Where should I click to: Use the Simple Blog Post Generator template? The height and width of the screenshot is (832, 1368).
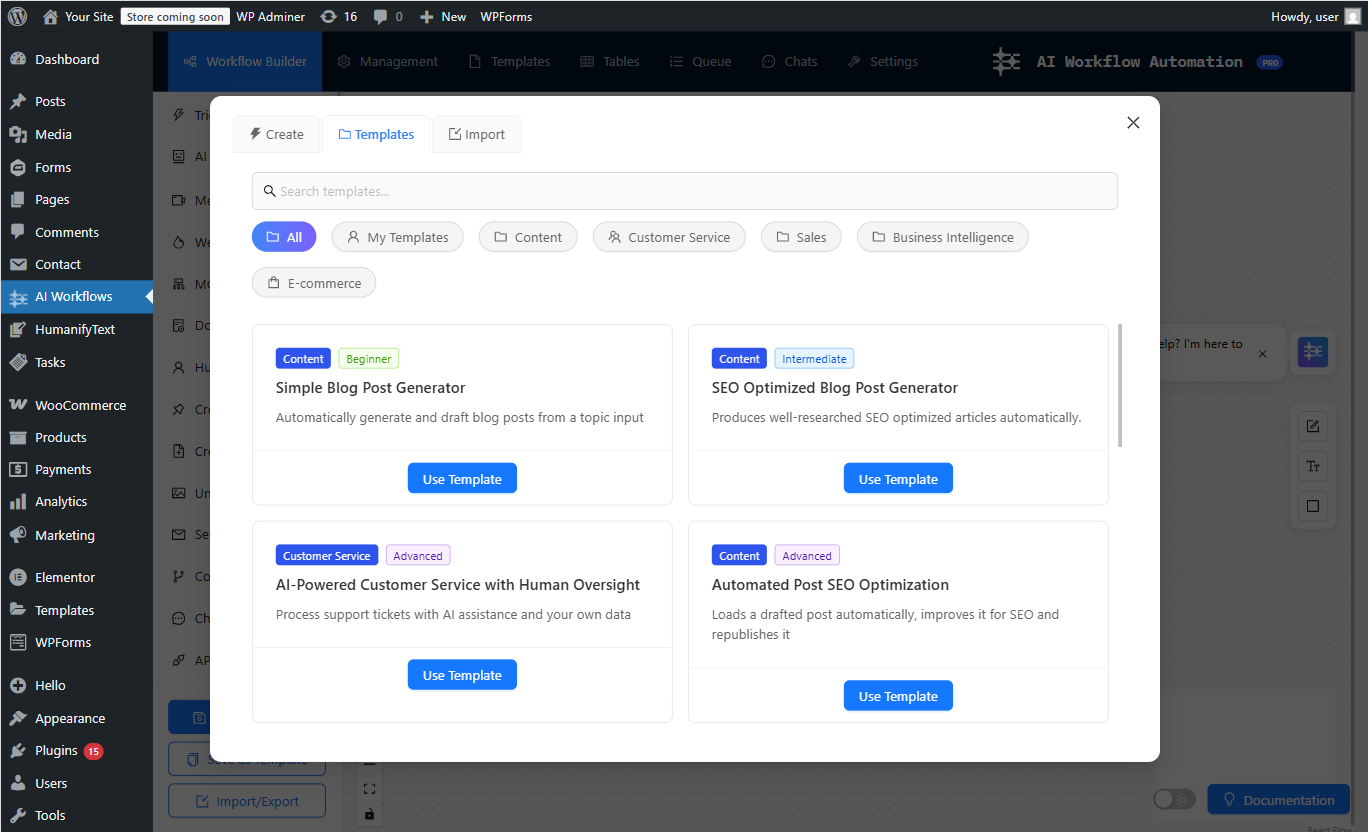coord(462,479)
